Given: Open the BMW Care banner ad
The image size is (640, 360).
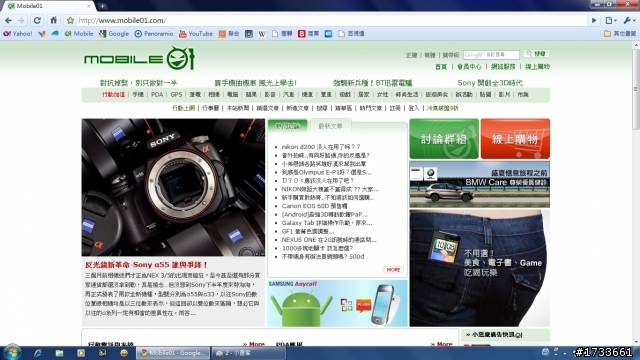Looking at the screenshot, I should click(x=480, y=184).
